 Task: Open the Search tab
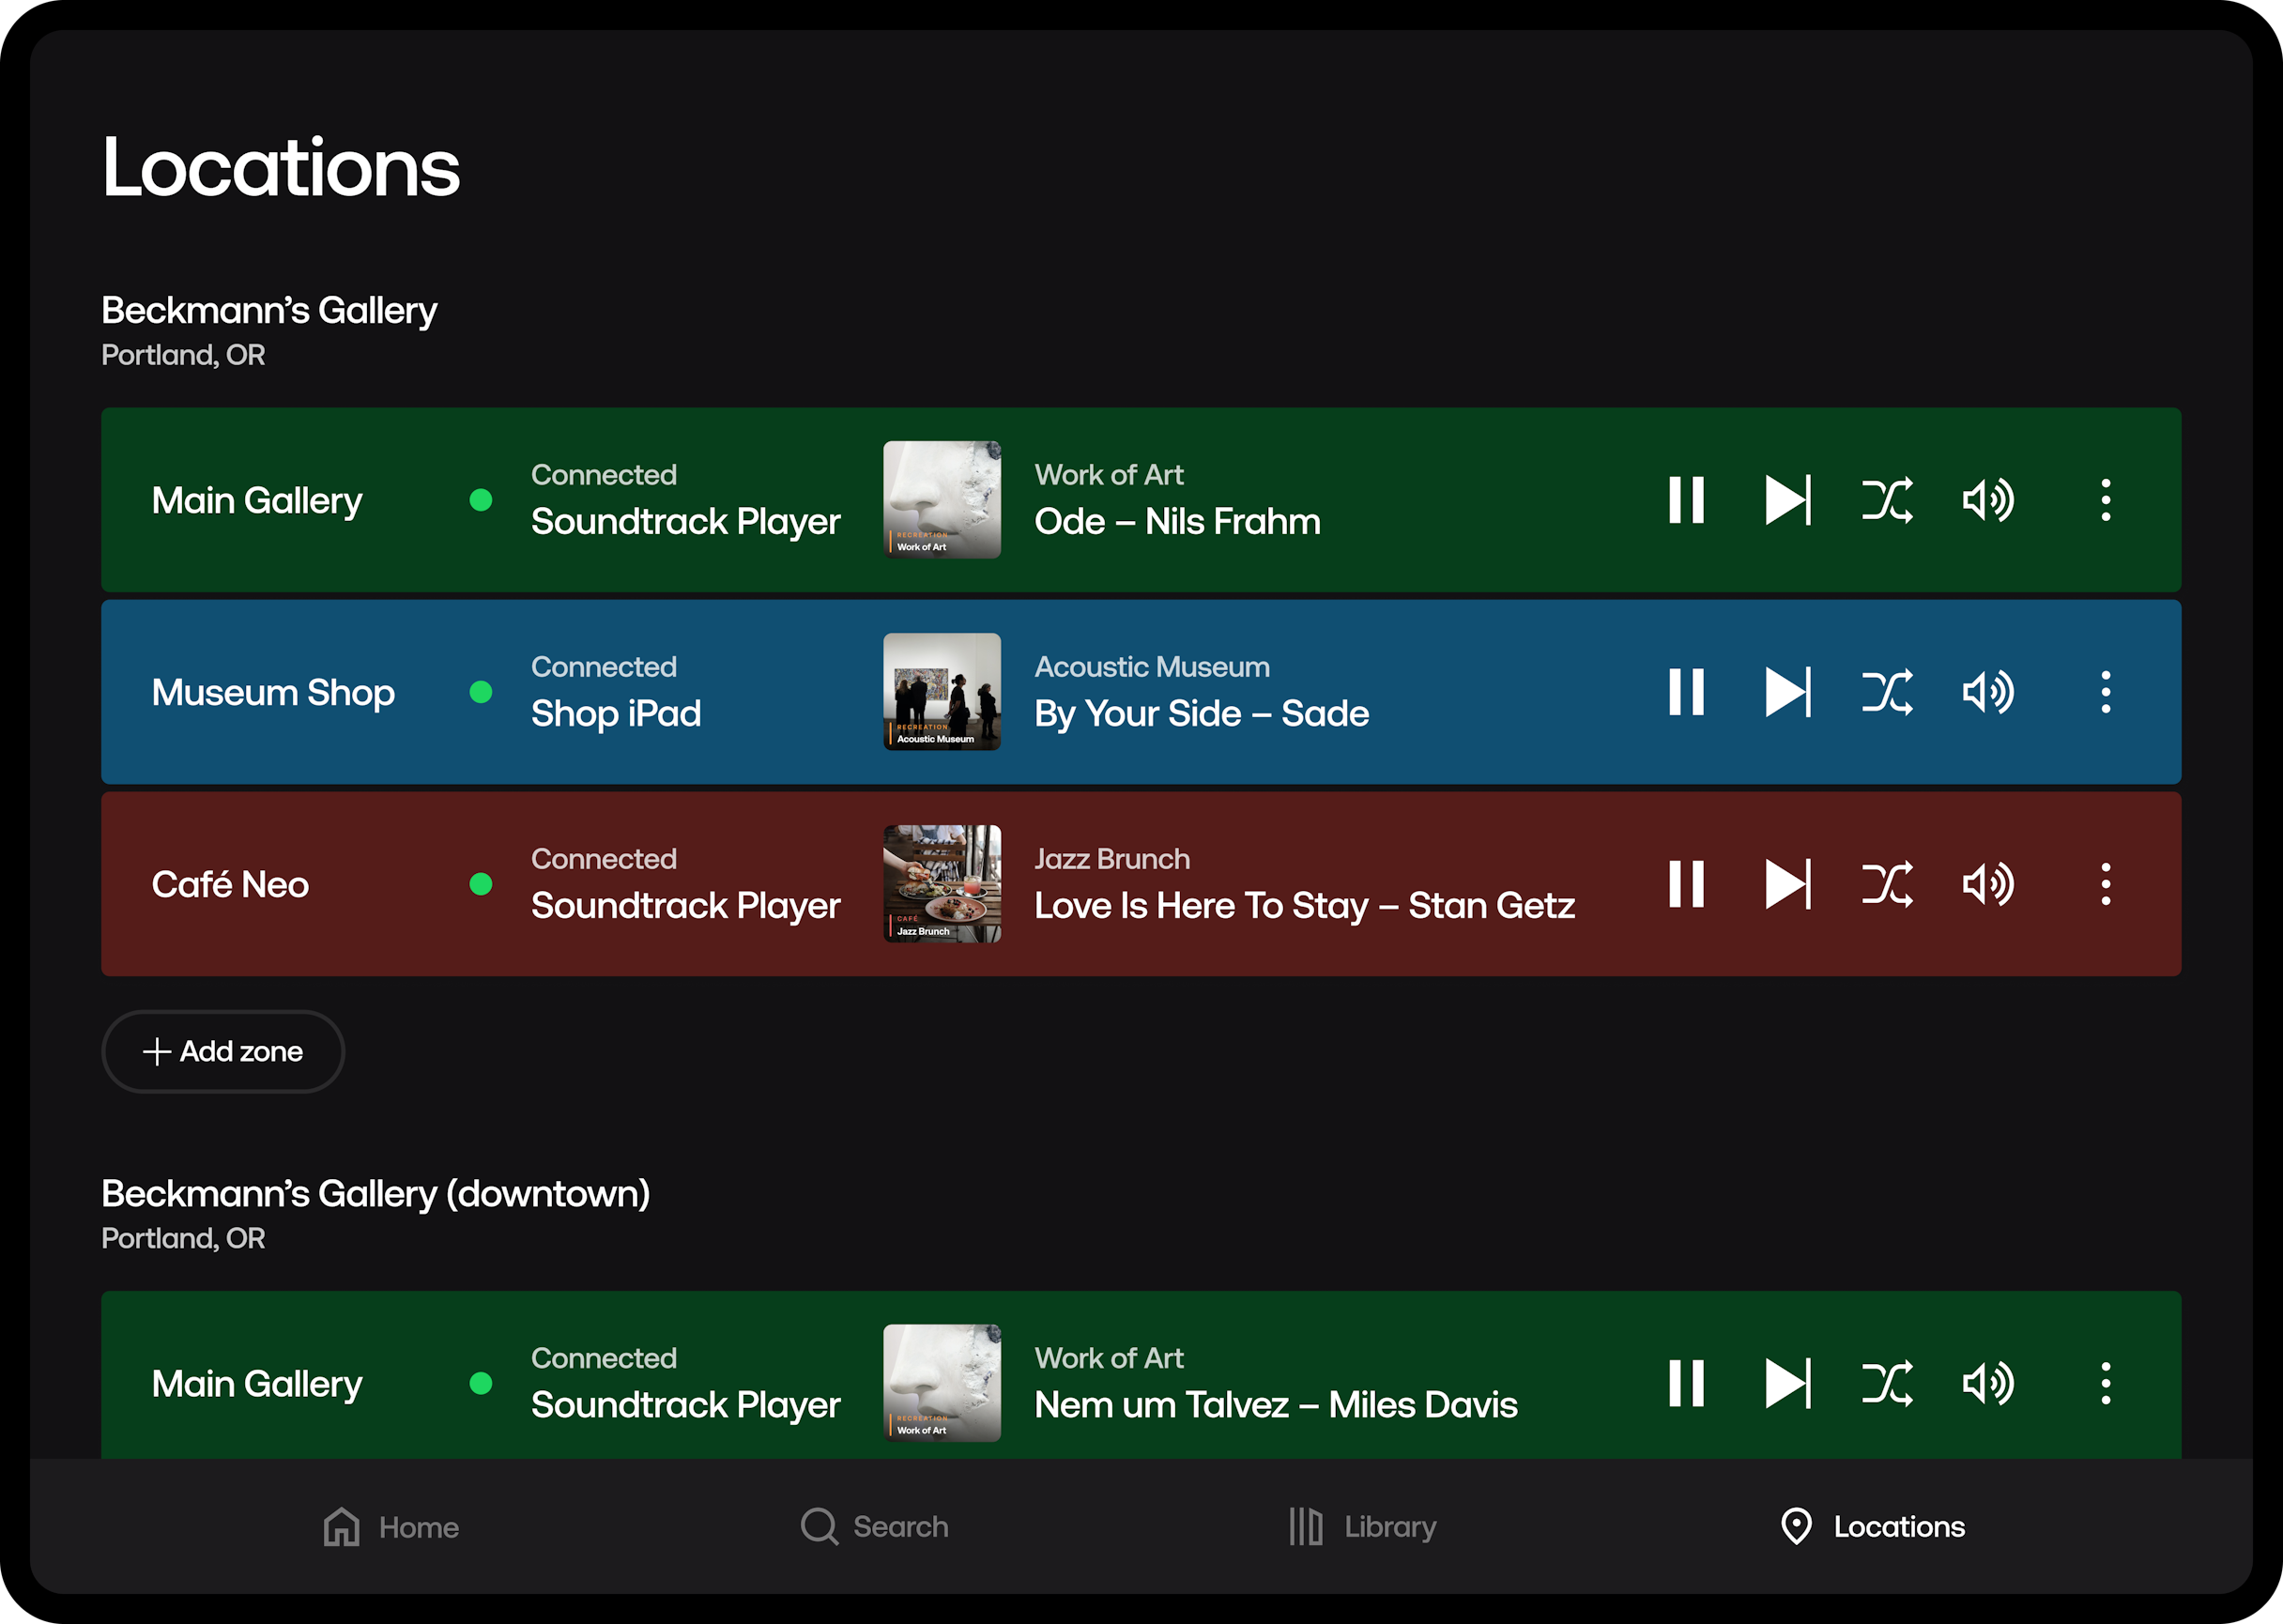[875, 1527]
